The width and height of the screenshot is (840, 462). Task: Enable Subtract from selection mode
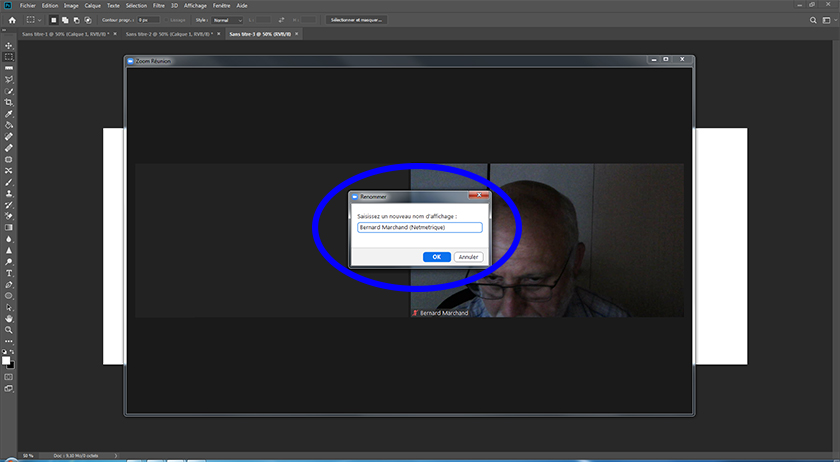click(x=77, y=20)
